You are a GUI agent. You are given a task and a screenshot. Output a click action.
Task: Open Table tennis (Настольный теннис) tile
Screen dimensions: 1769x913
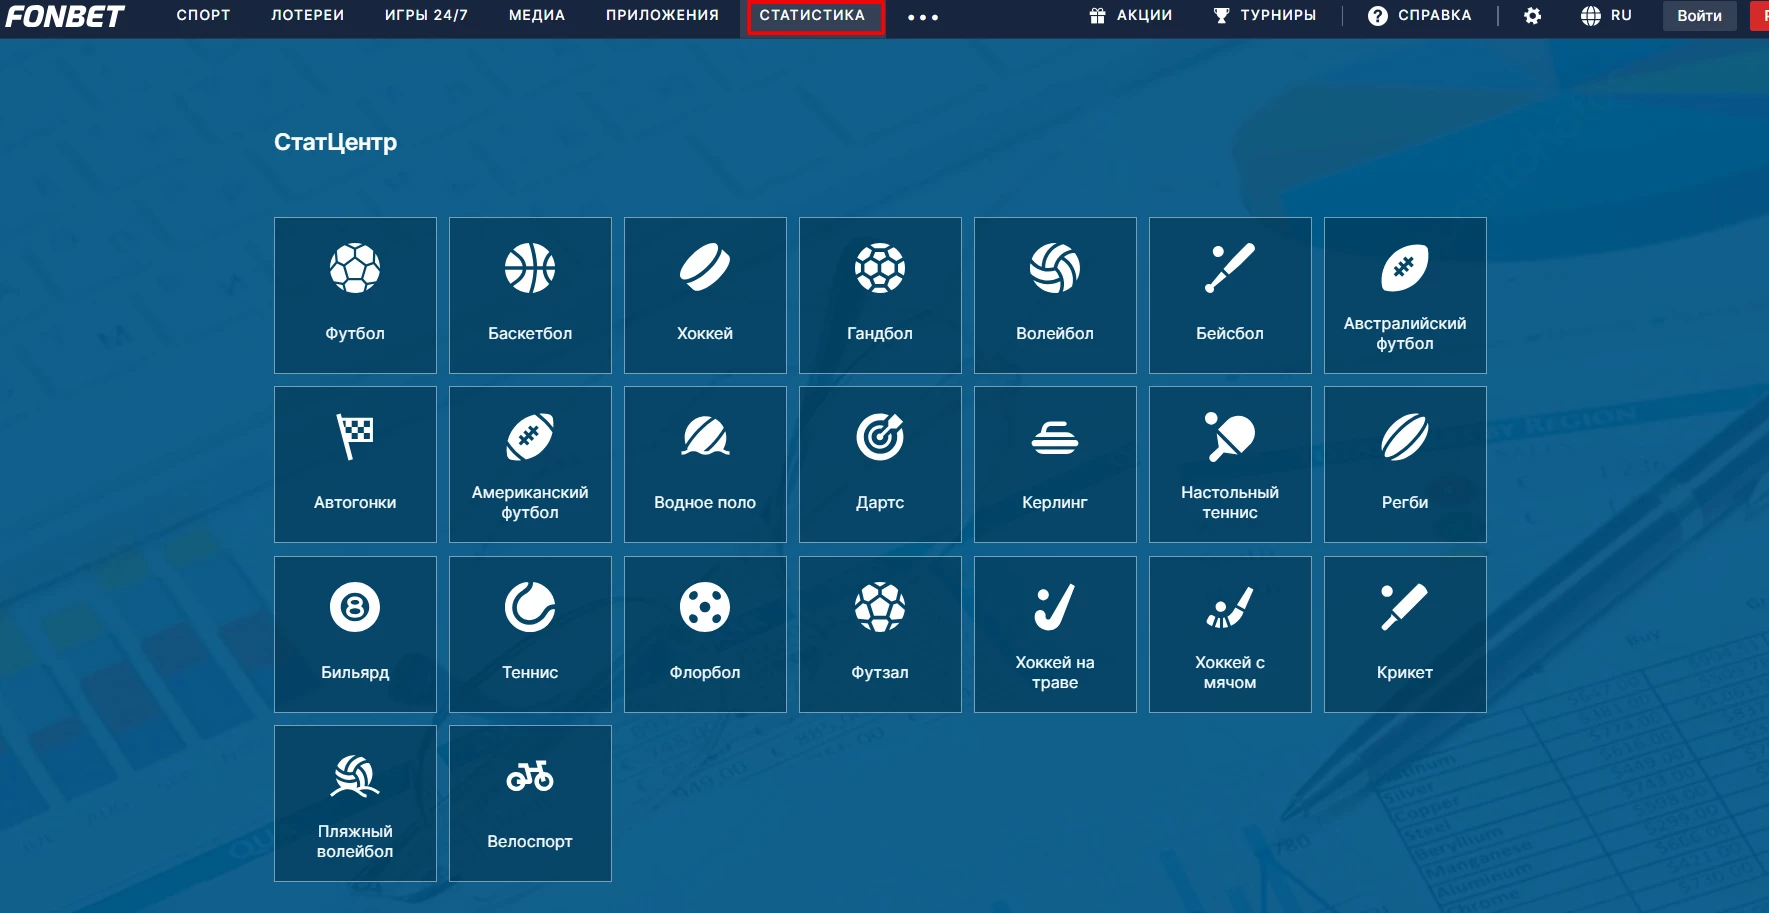click(x=1230, y=464)
